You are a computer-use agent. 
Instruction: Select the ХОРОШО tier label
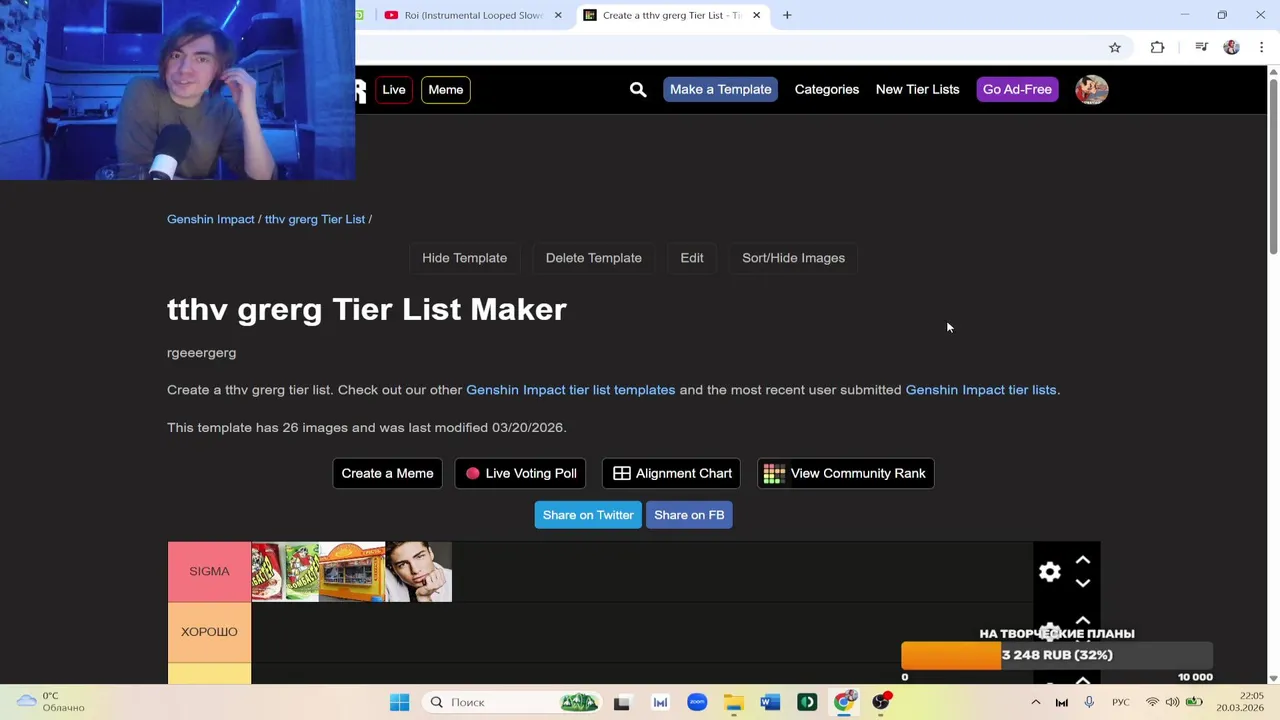[209, 632]
